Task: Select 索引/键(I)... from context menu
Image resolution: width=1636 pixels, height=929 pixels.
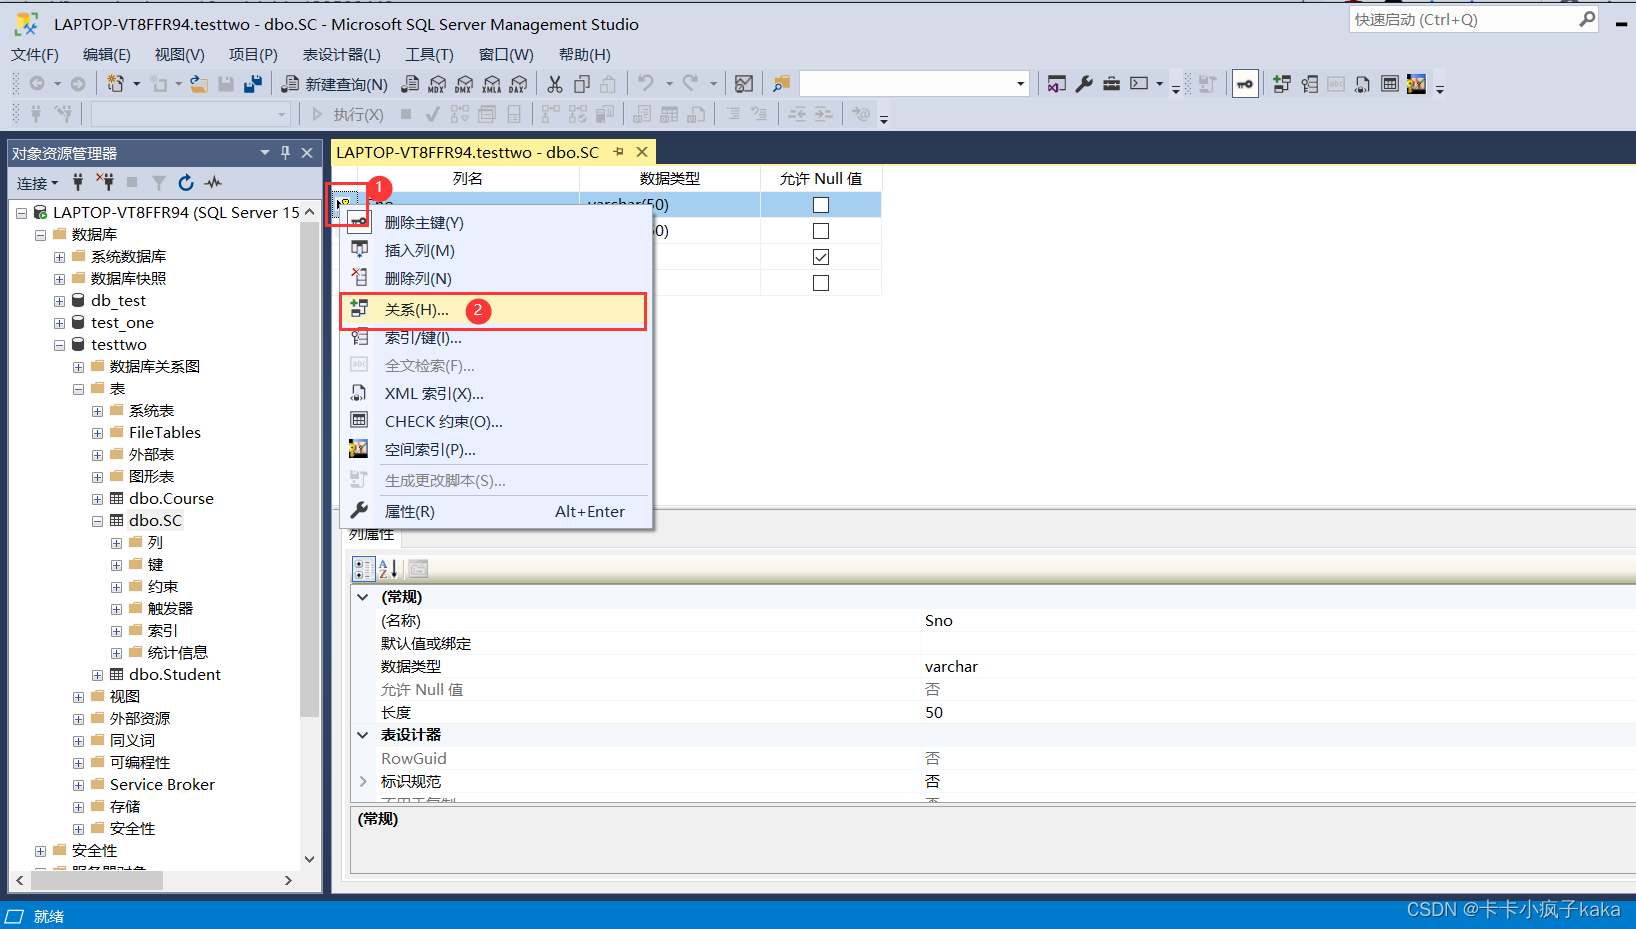Action: pyautogui.click(x=494, y=338)
